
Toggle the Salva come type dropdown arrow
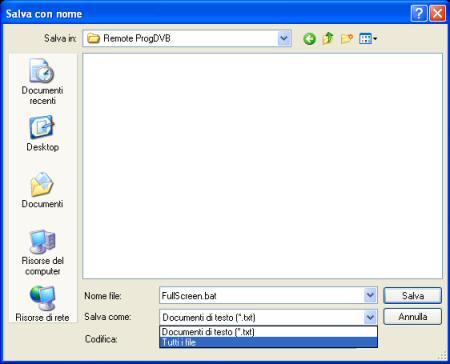(370, 317)
